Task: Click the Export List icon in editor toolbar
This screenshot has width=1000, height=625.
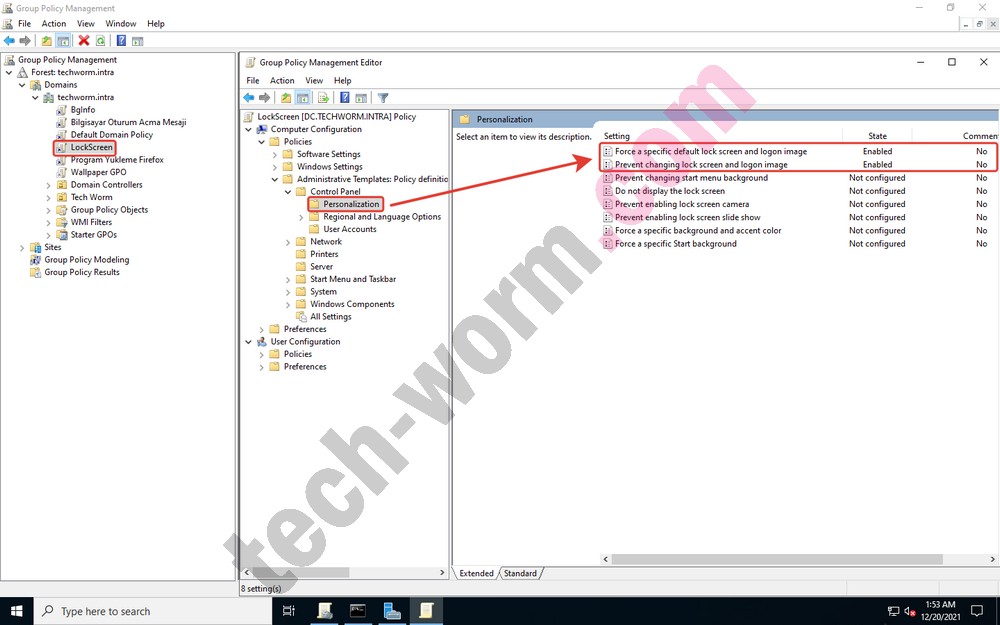Action: point(323,98)
